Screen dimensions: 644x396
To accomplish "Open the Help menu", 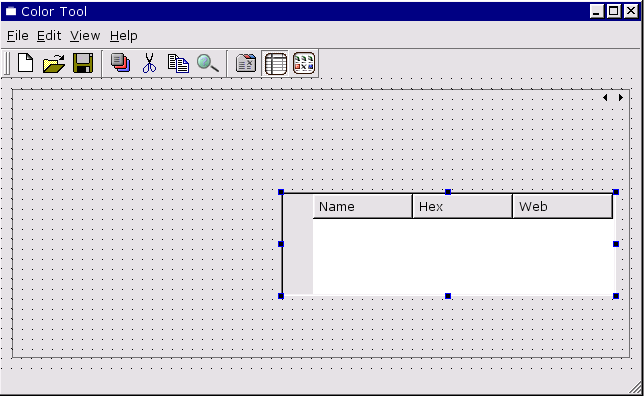I will (x=124, y=36).
